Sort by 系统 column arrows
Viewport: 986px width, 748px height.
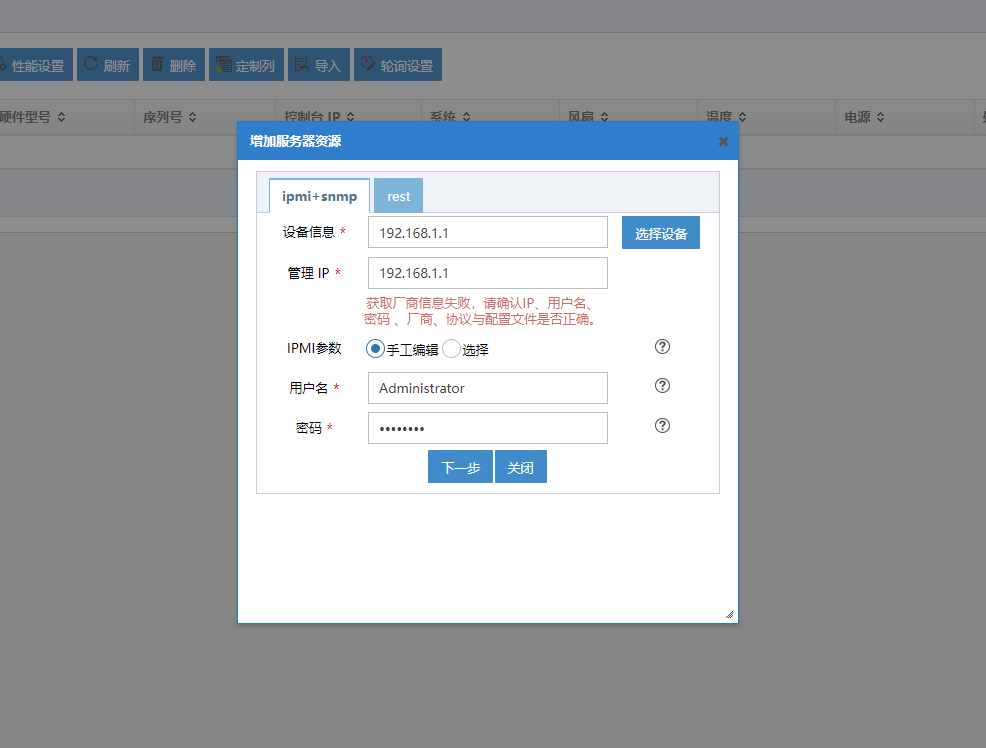click(x=466, y=116)
